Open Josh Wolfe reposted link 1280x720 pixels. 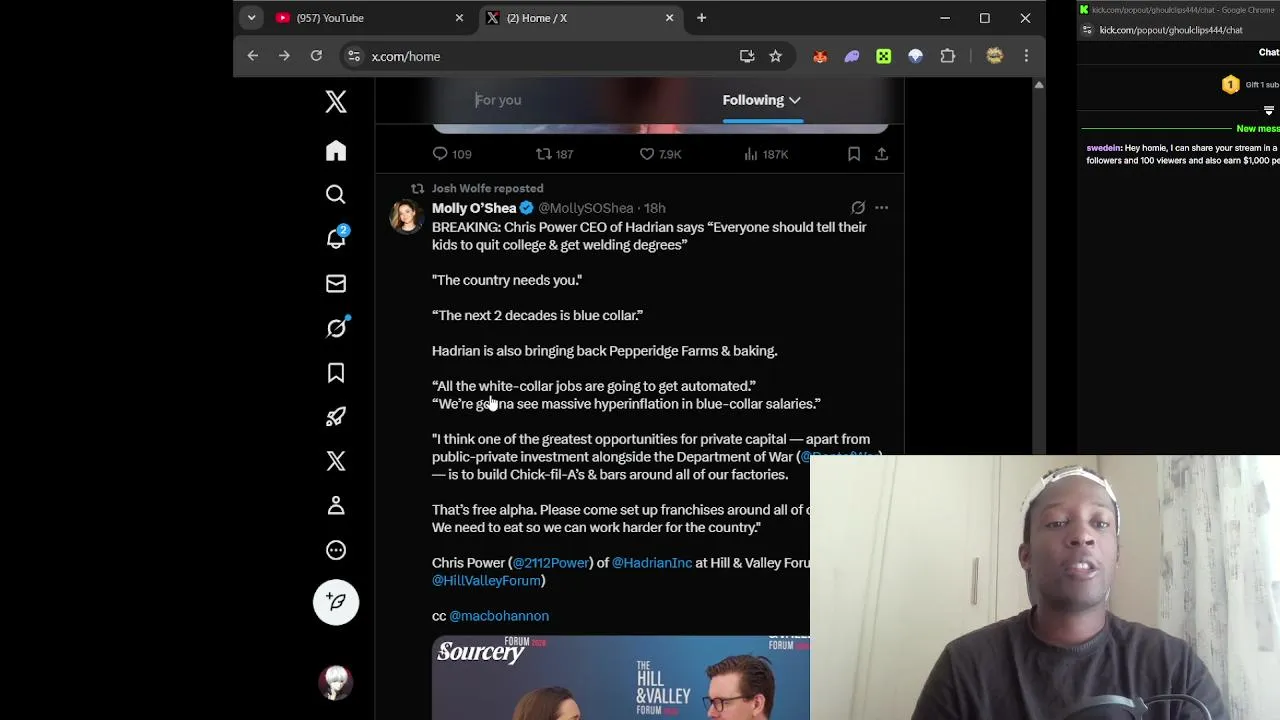click(487, 188)
